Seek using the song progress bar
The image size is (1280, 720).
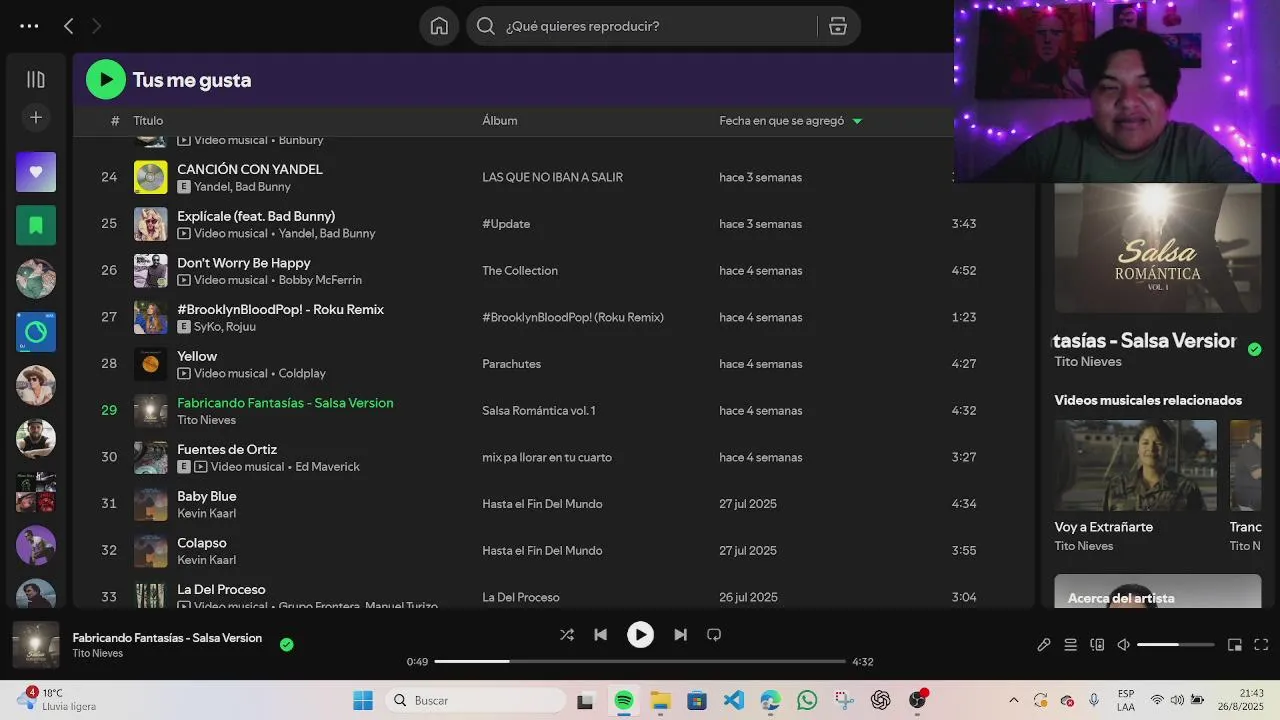click(x=640, y=662)
